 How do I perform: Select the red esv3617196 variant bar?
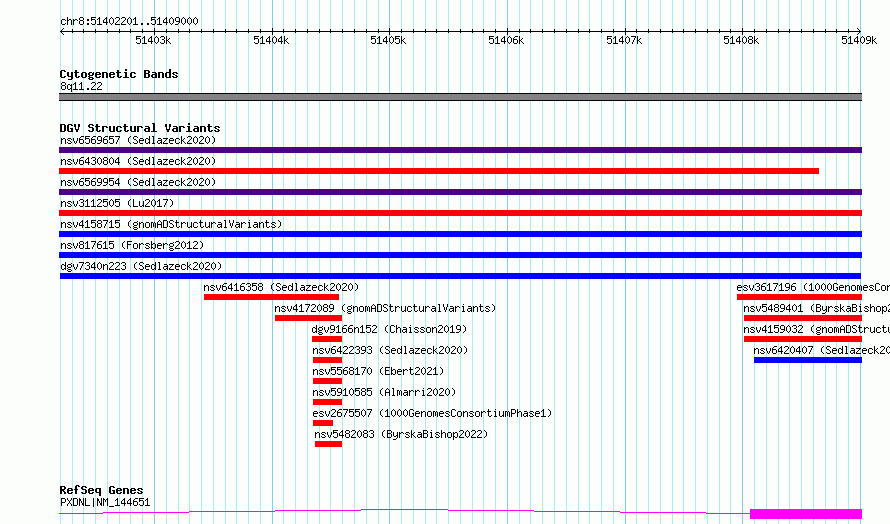tap(799, 297)
